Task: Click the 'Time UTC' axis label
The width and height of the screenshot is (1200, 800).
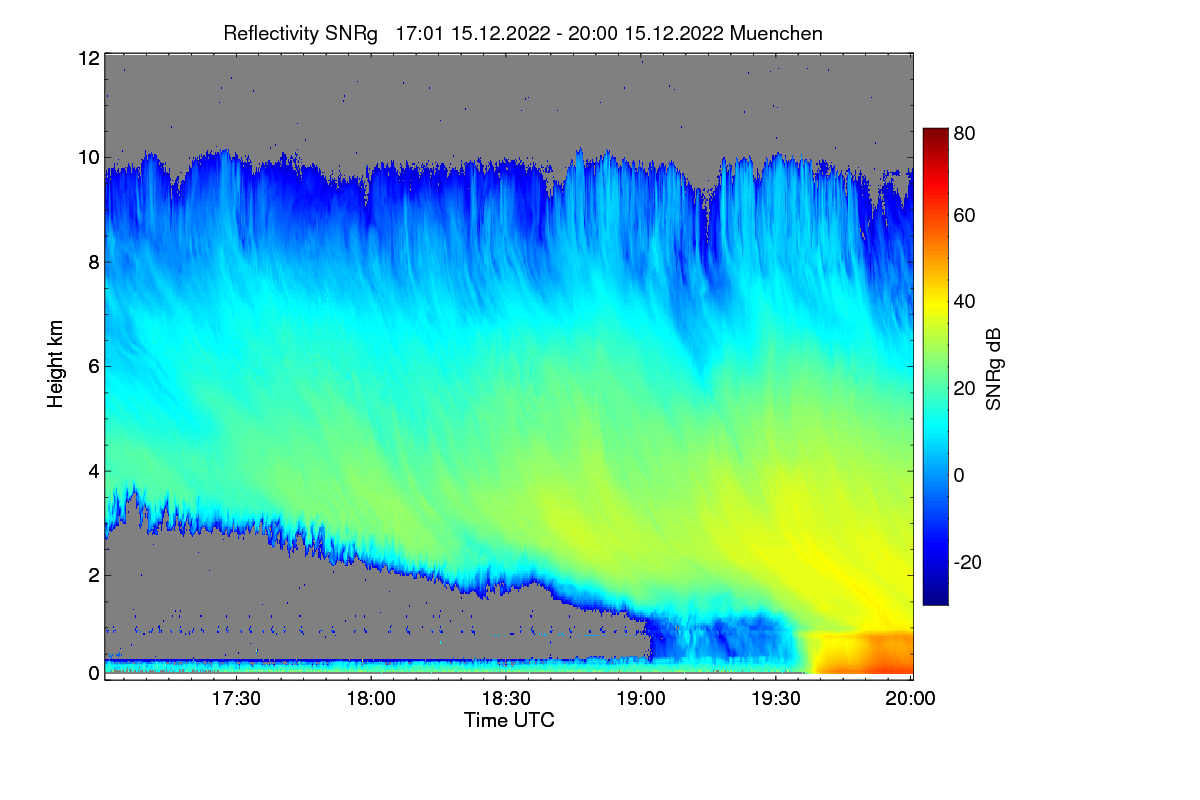Action: click(509, 720)
